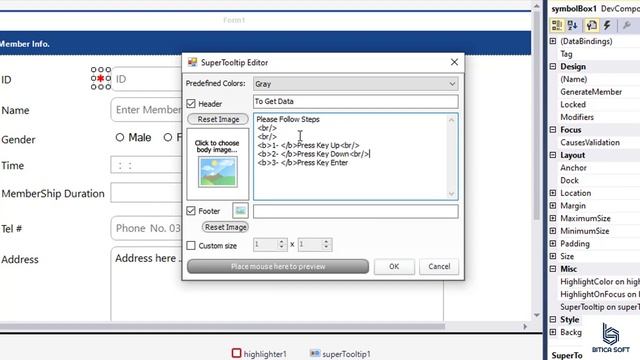Increase custom width stepper
Image resolution: width=640 pixels, height=360 pixels.
pyautogui.click(x=281, y=242)
